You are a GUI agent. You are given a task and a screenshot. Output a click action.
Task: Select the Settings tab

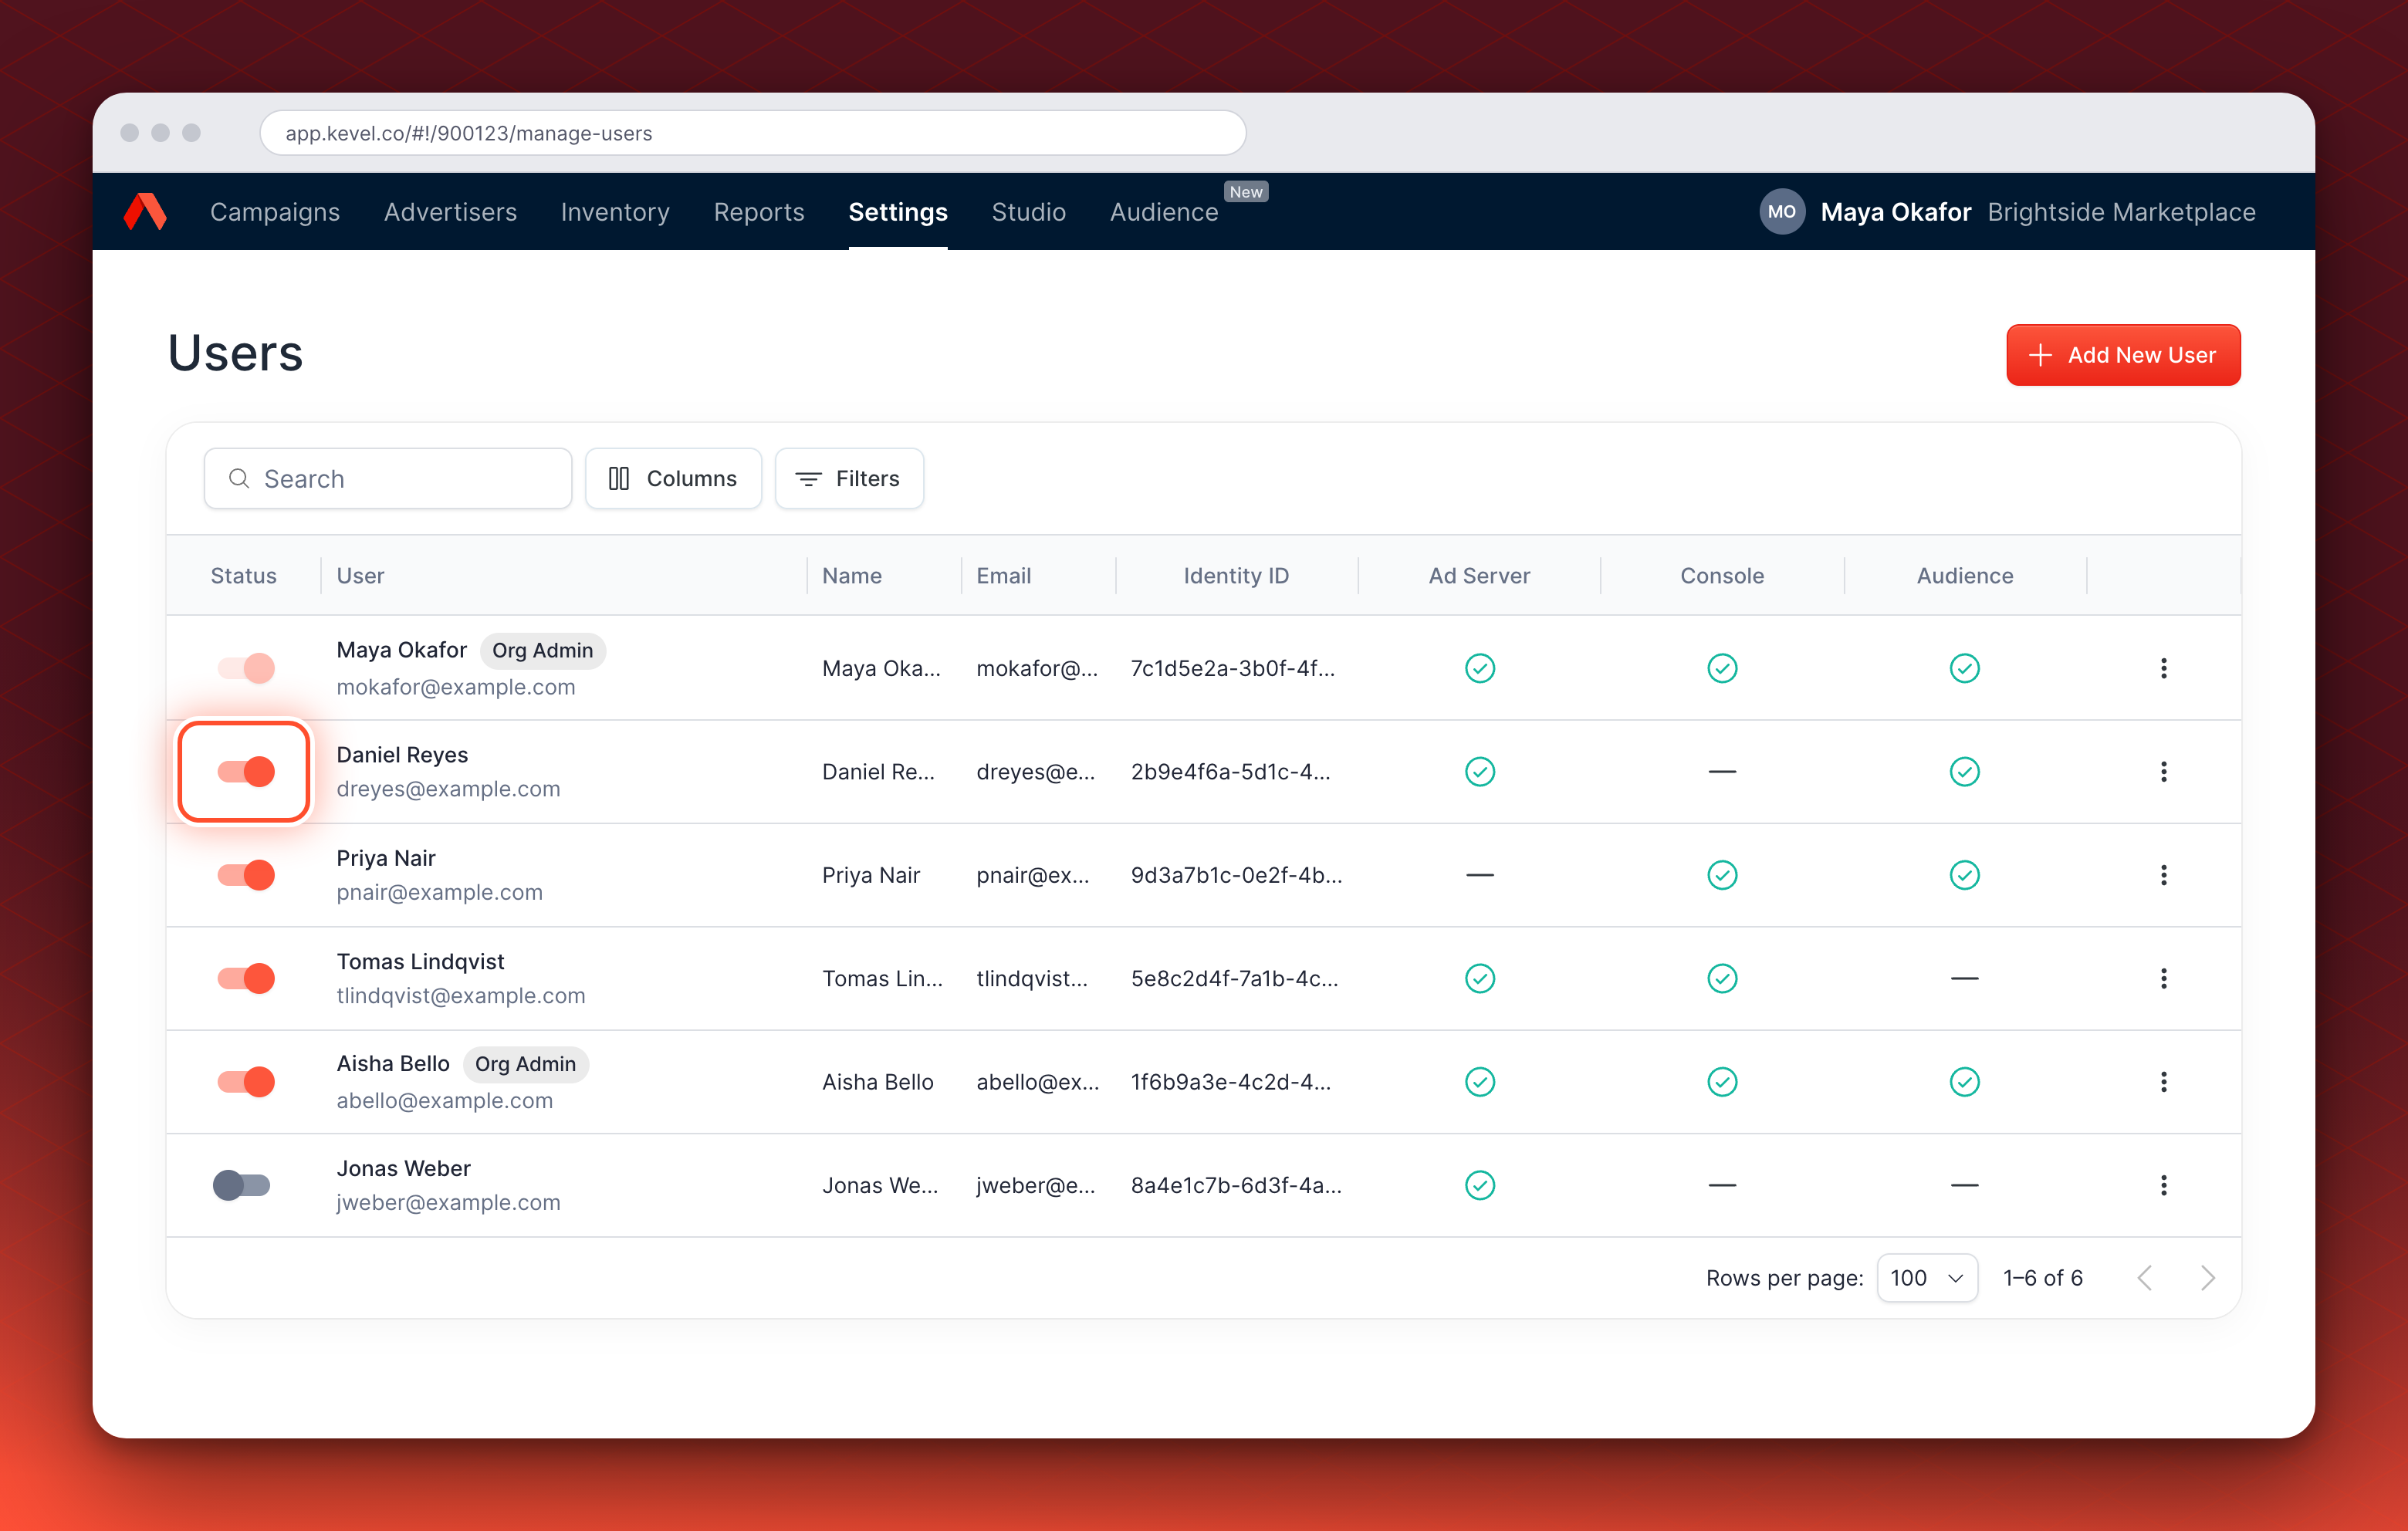pyautogui.click(x=898, y=212)
